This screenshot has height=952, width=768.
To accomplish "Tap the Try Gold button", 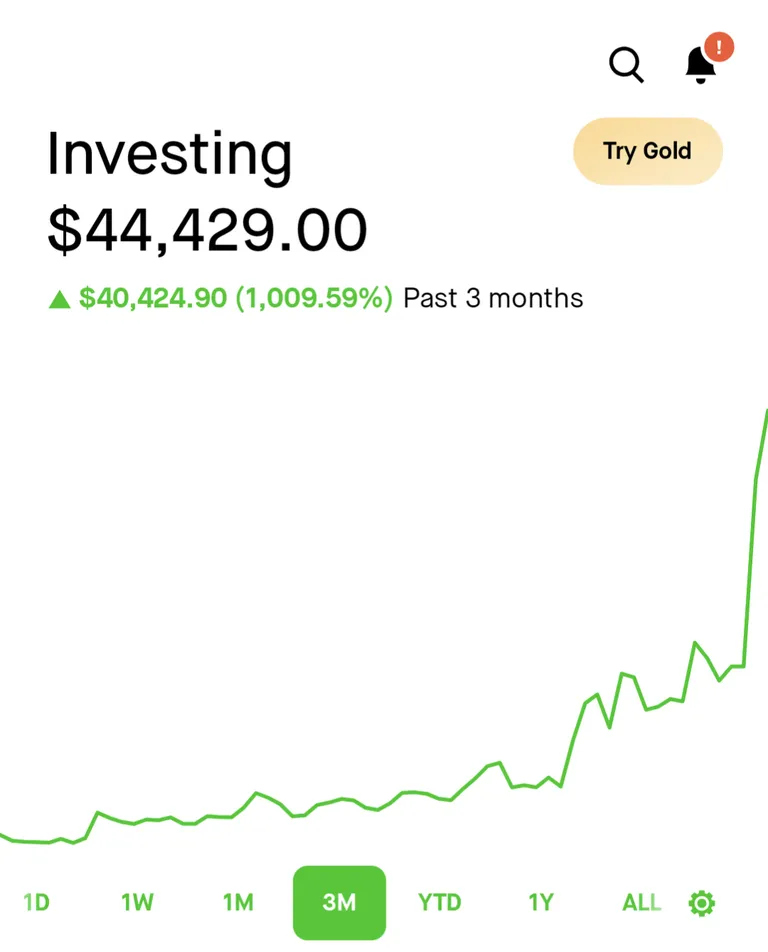I will (x=647, y=151).
